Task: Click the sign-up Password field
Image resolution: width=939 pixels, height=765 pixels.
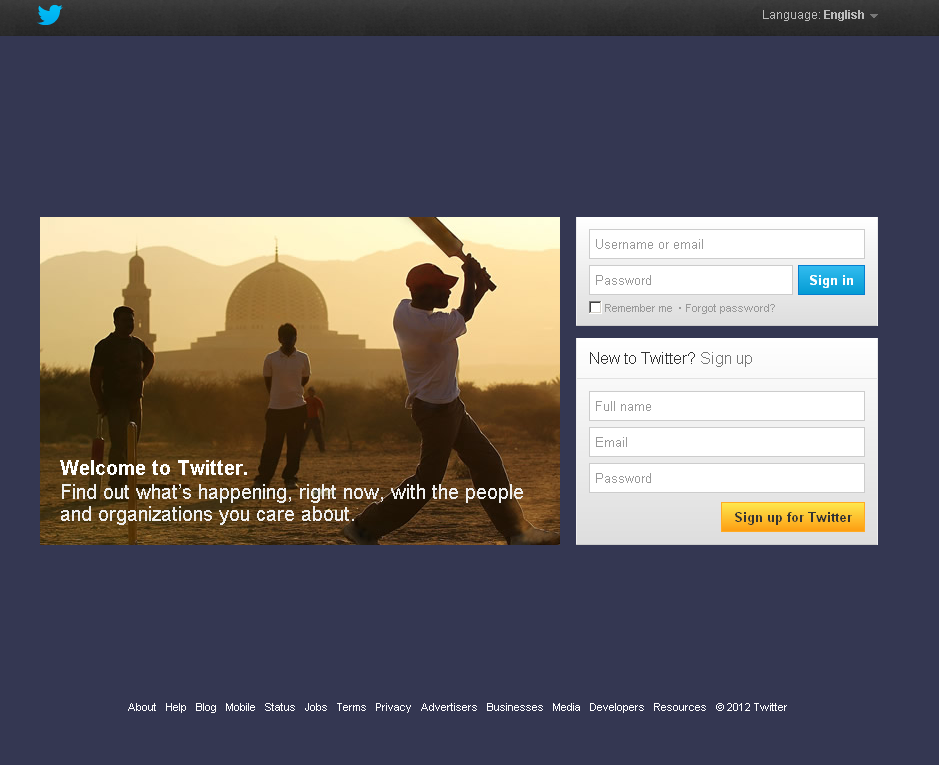Action: (x=726, y=478)
